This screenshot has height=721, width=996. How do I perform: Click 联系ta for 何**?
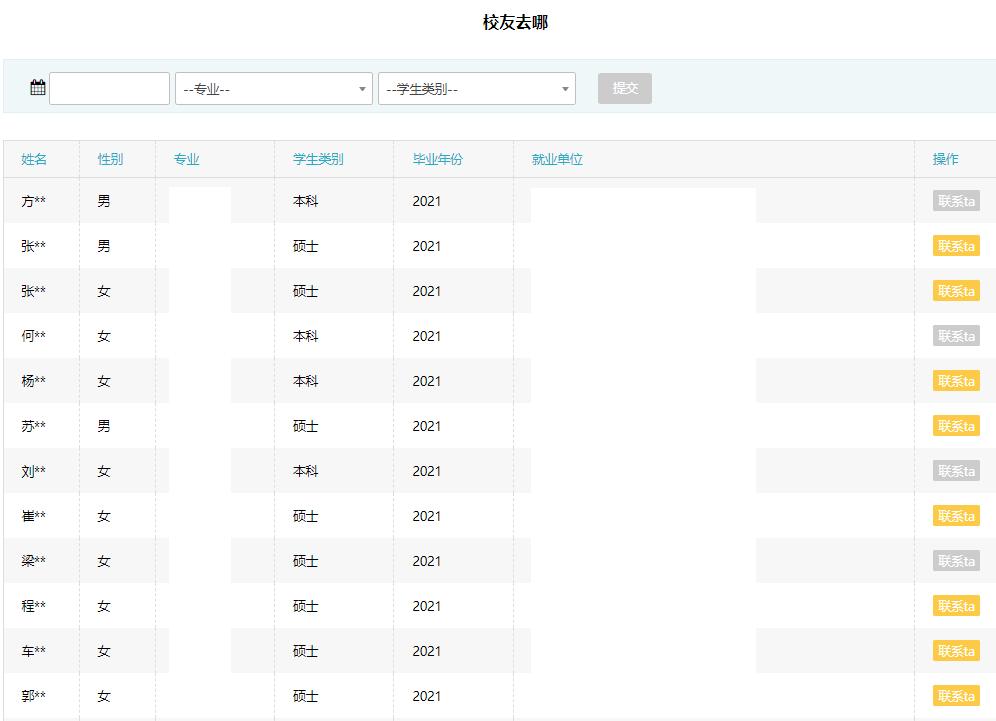955,336
